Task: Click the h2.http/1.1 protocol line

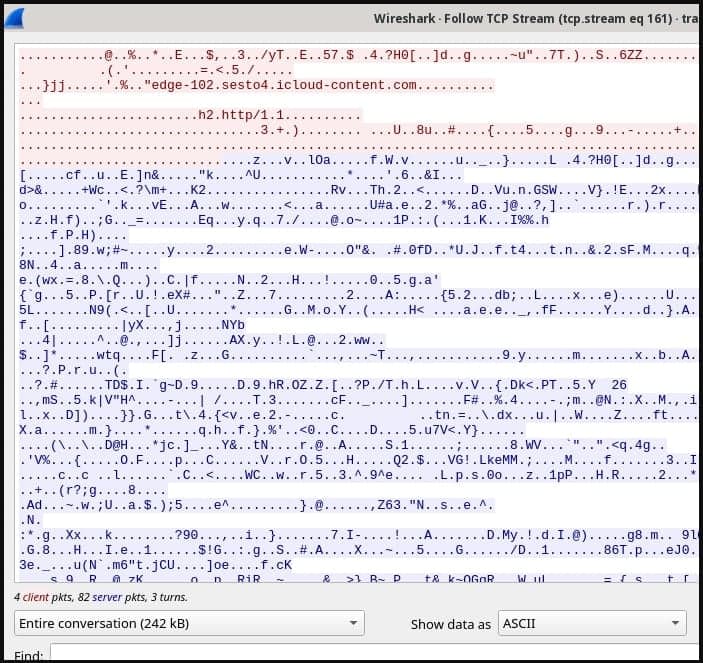Action: point(244,116)
